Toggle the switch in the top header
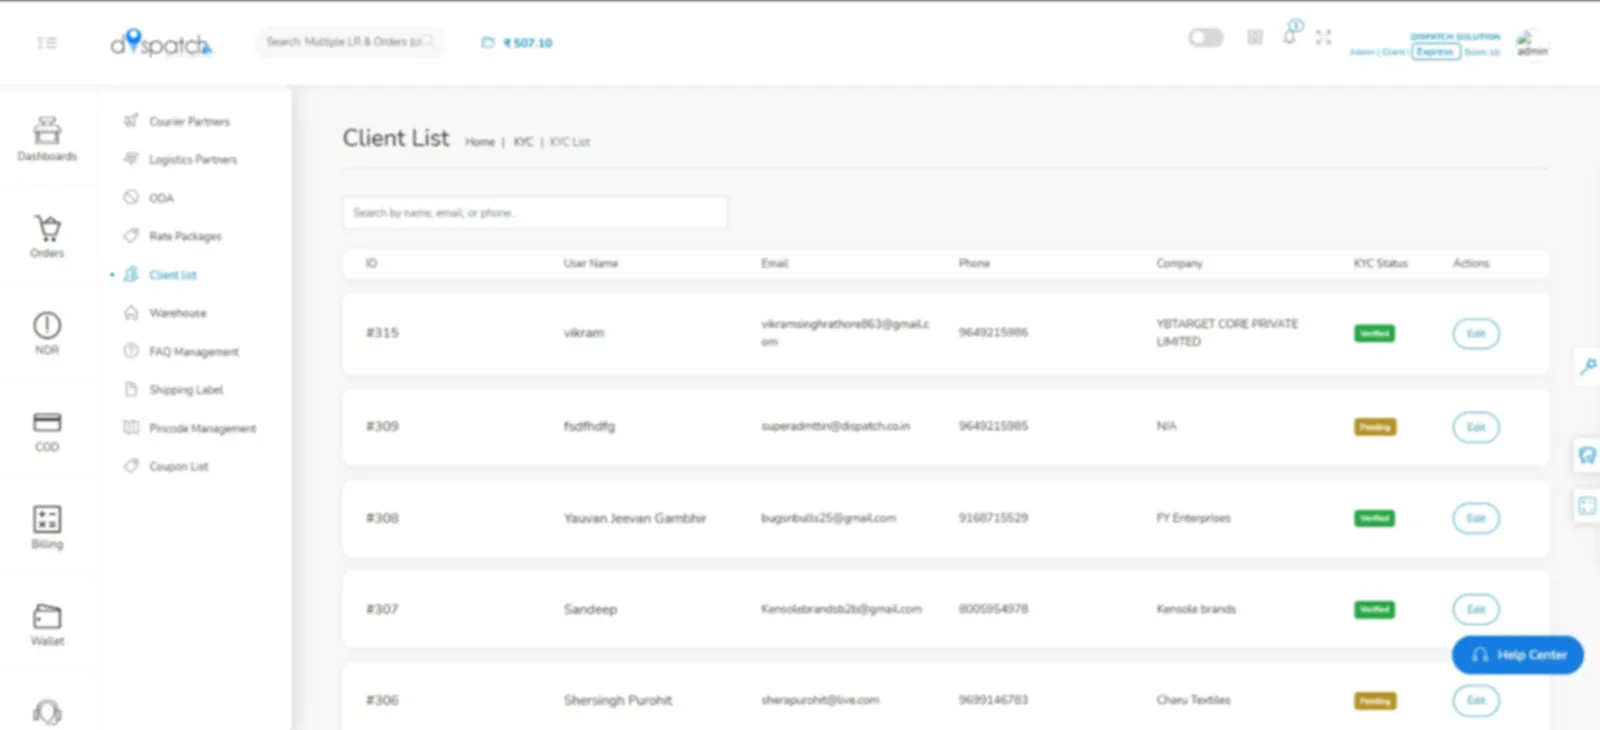Image resolution: width=1600 pixels, height=730 pixels. tap(1205, 38)
